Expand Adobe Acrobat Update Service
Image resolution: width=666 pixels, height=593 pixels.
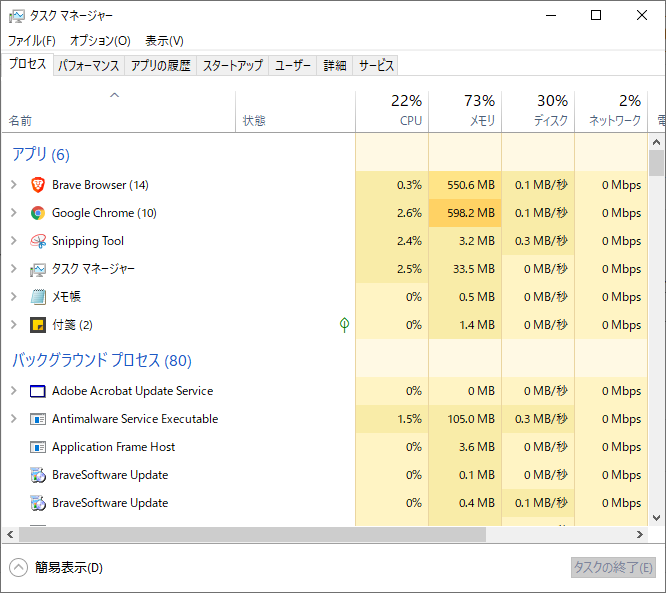[x=14, y=391]
